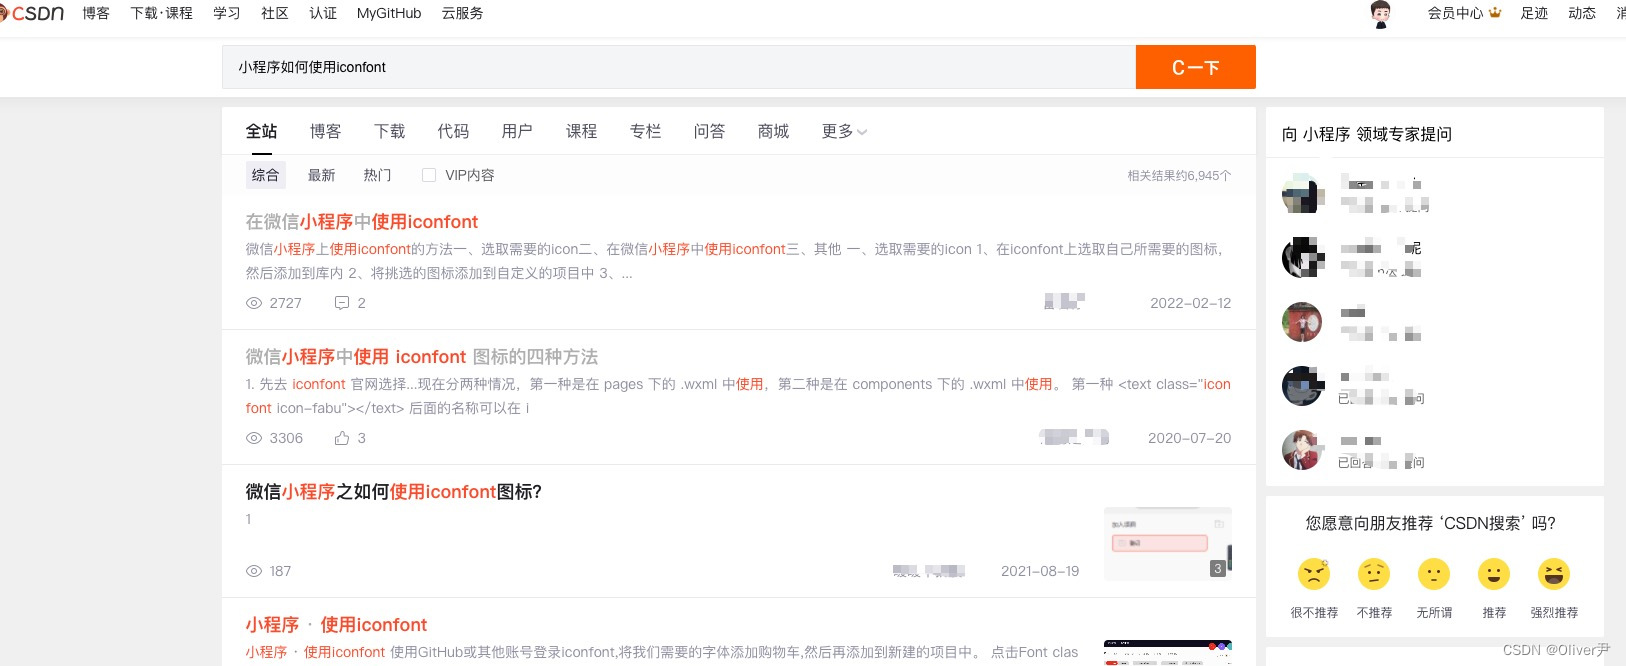This screenshot has width=1626, height=666.
Task: Open 社区 in the top navigation
Action: click(x=275, y=13)
